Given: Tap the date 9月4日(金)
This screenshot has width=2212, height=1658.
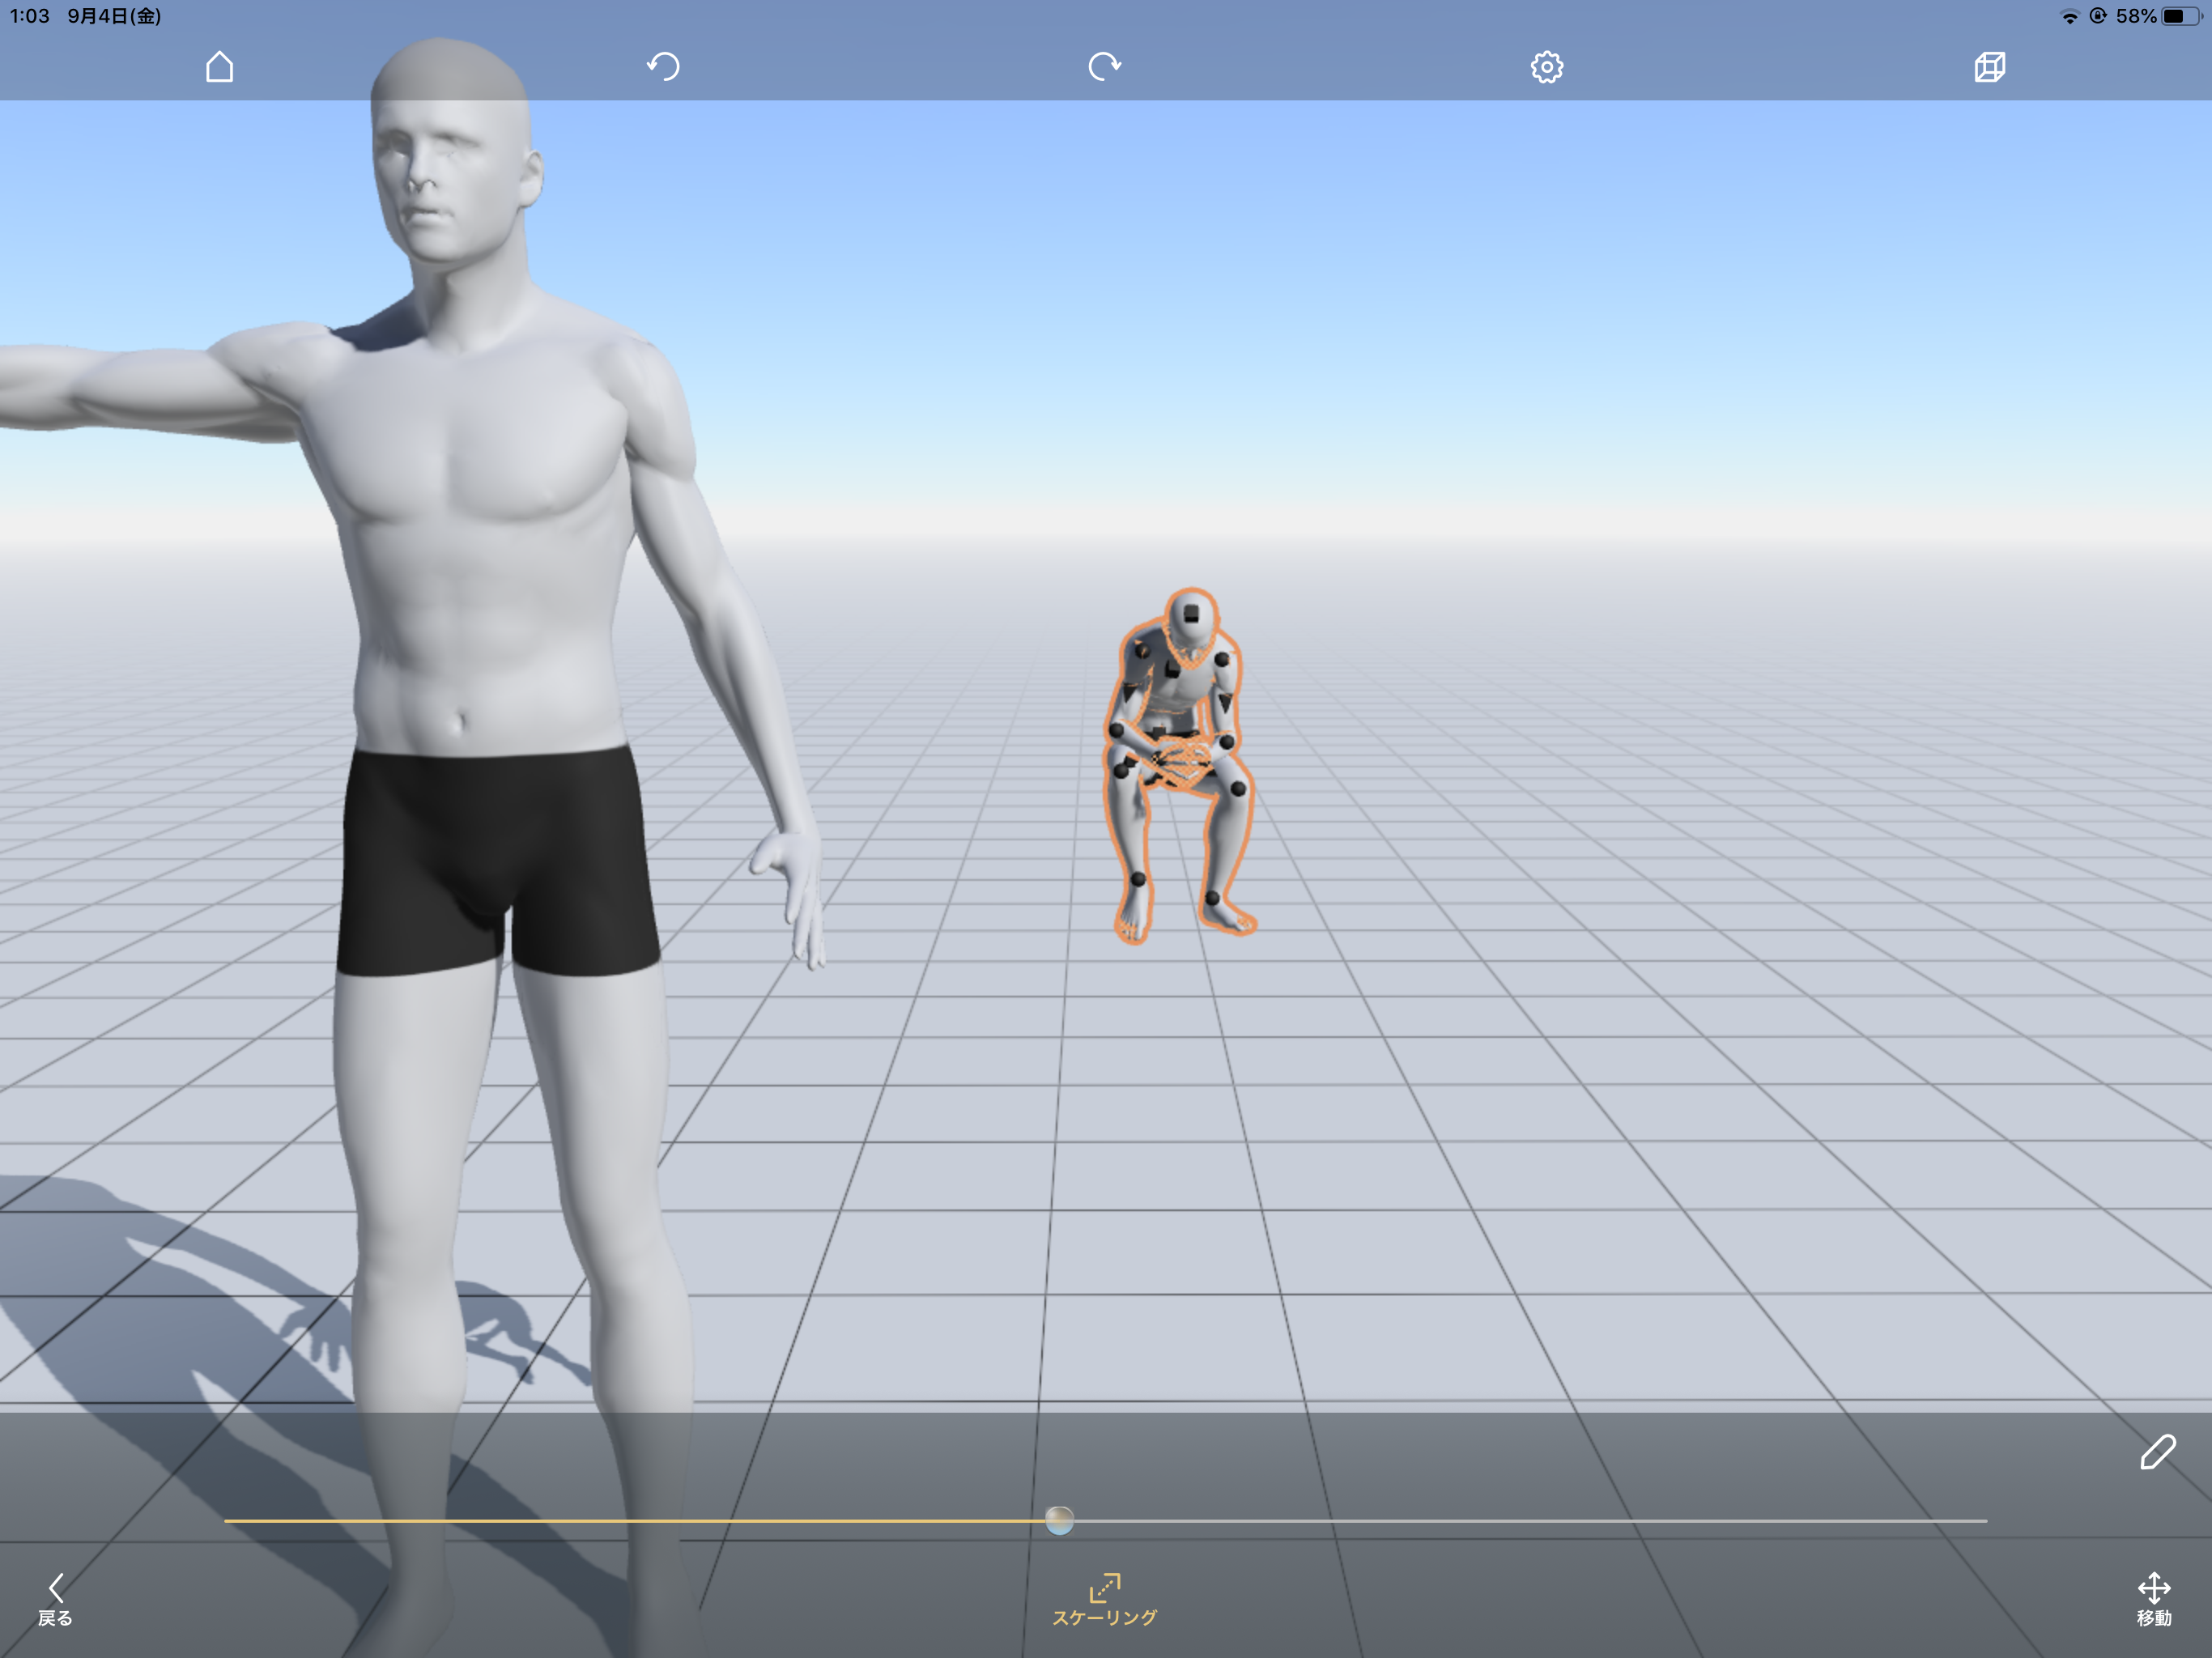Looking at the screenshot, I should click(114, 16).
